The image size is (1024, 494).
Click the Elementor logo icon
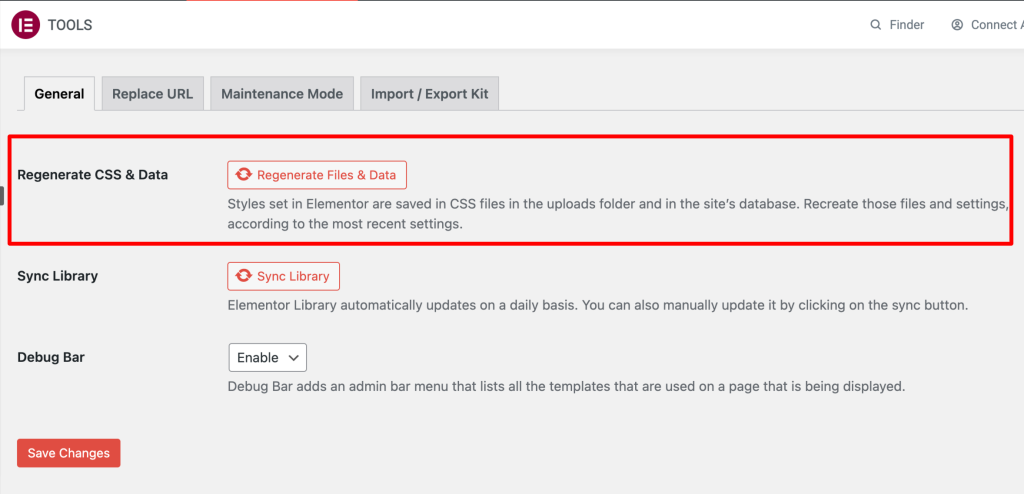click(x=25, y=25)
